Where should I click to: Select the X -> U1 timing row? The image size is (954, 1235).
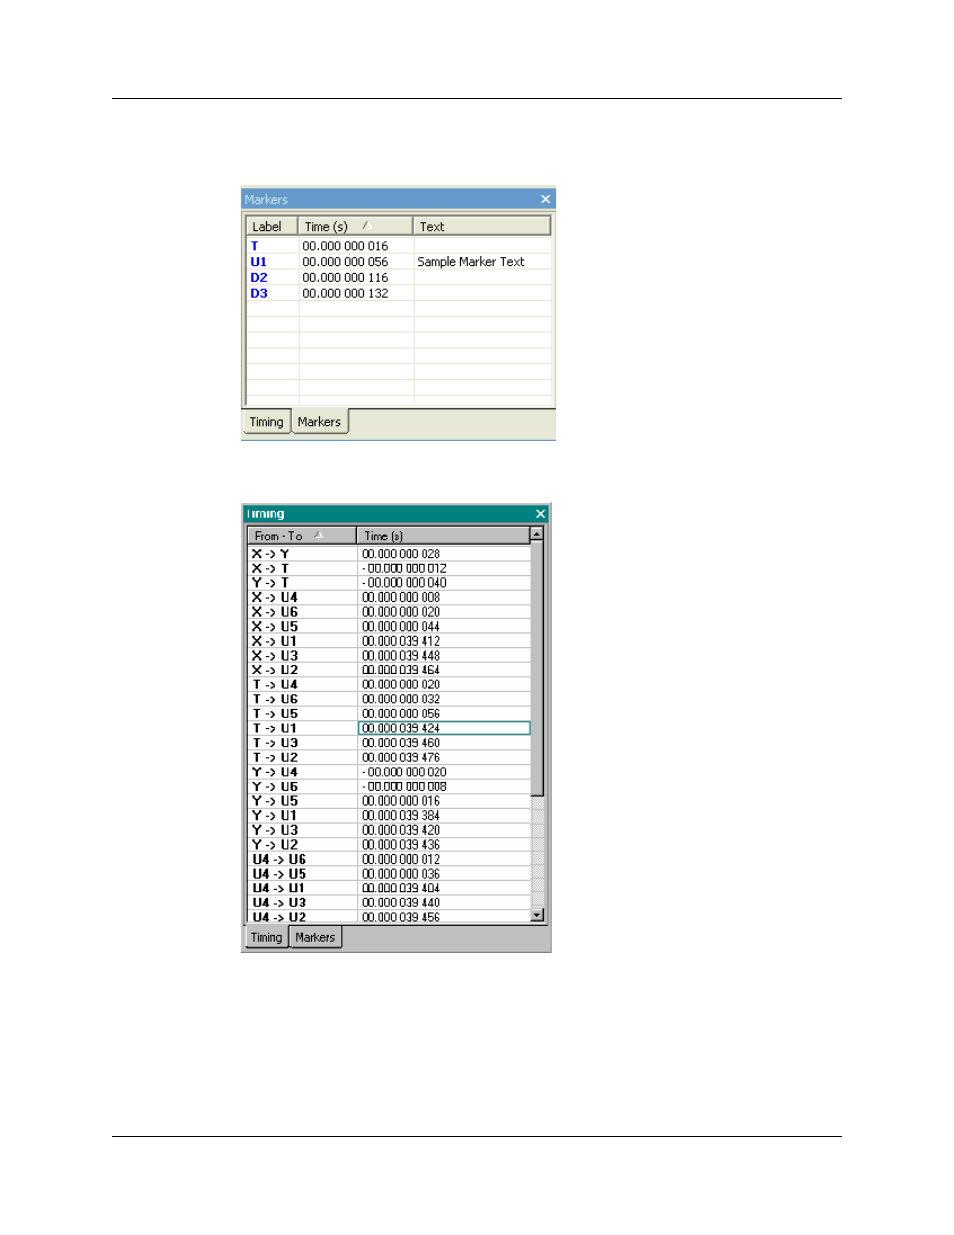click(389, 641)
